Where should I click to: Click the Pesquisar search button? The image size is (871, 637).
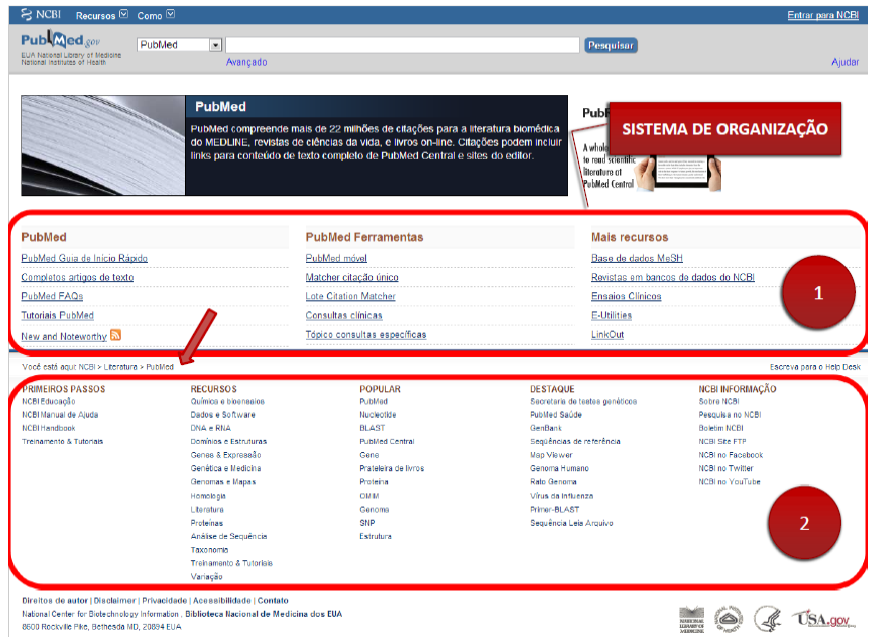pyautogui.click(x=611, y=45)
